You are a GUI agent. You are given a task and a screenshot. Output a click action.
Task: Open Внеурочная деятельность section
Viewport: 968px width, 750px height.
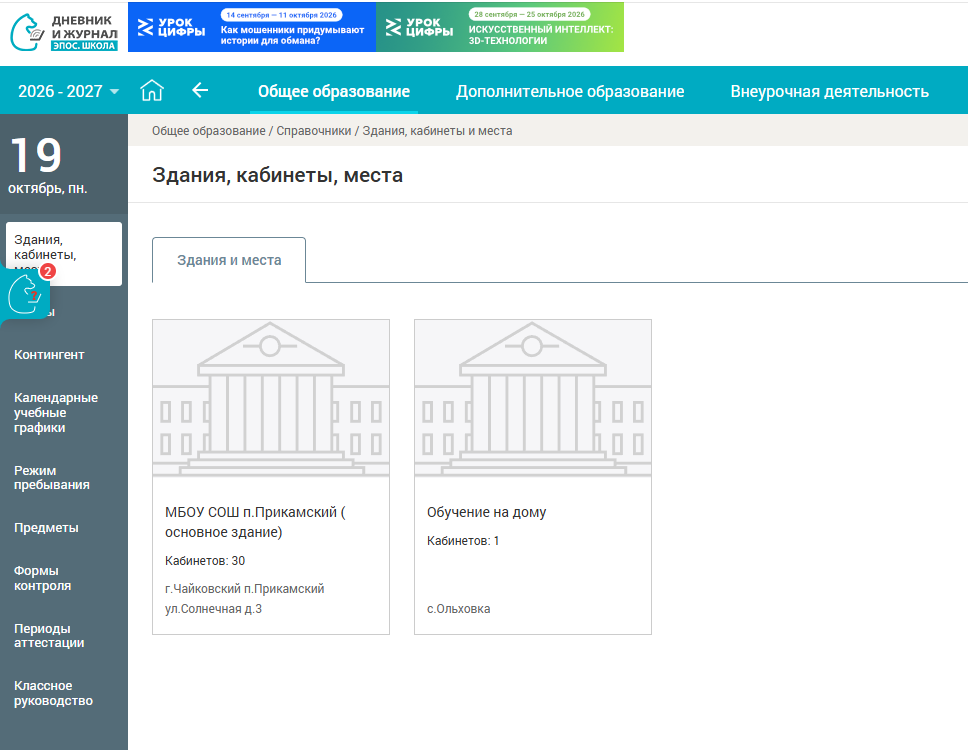tap(829, 91)
